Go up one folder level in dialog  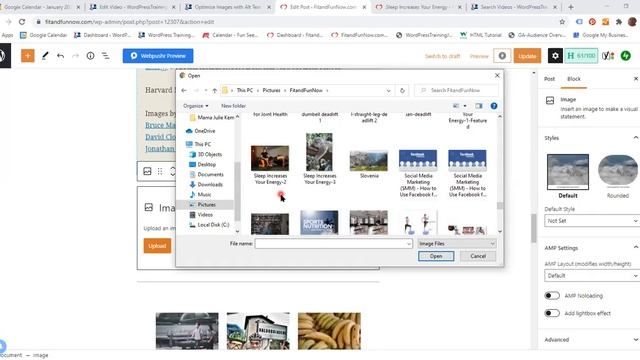[x=215, y=90]
